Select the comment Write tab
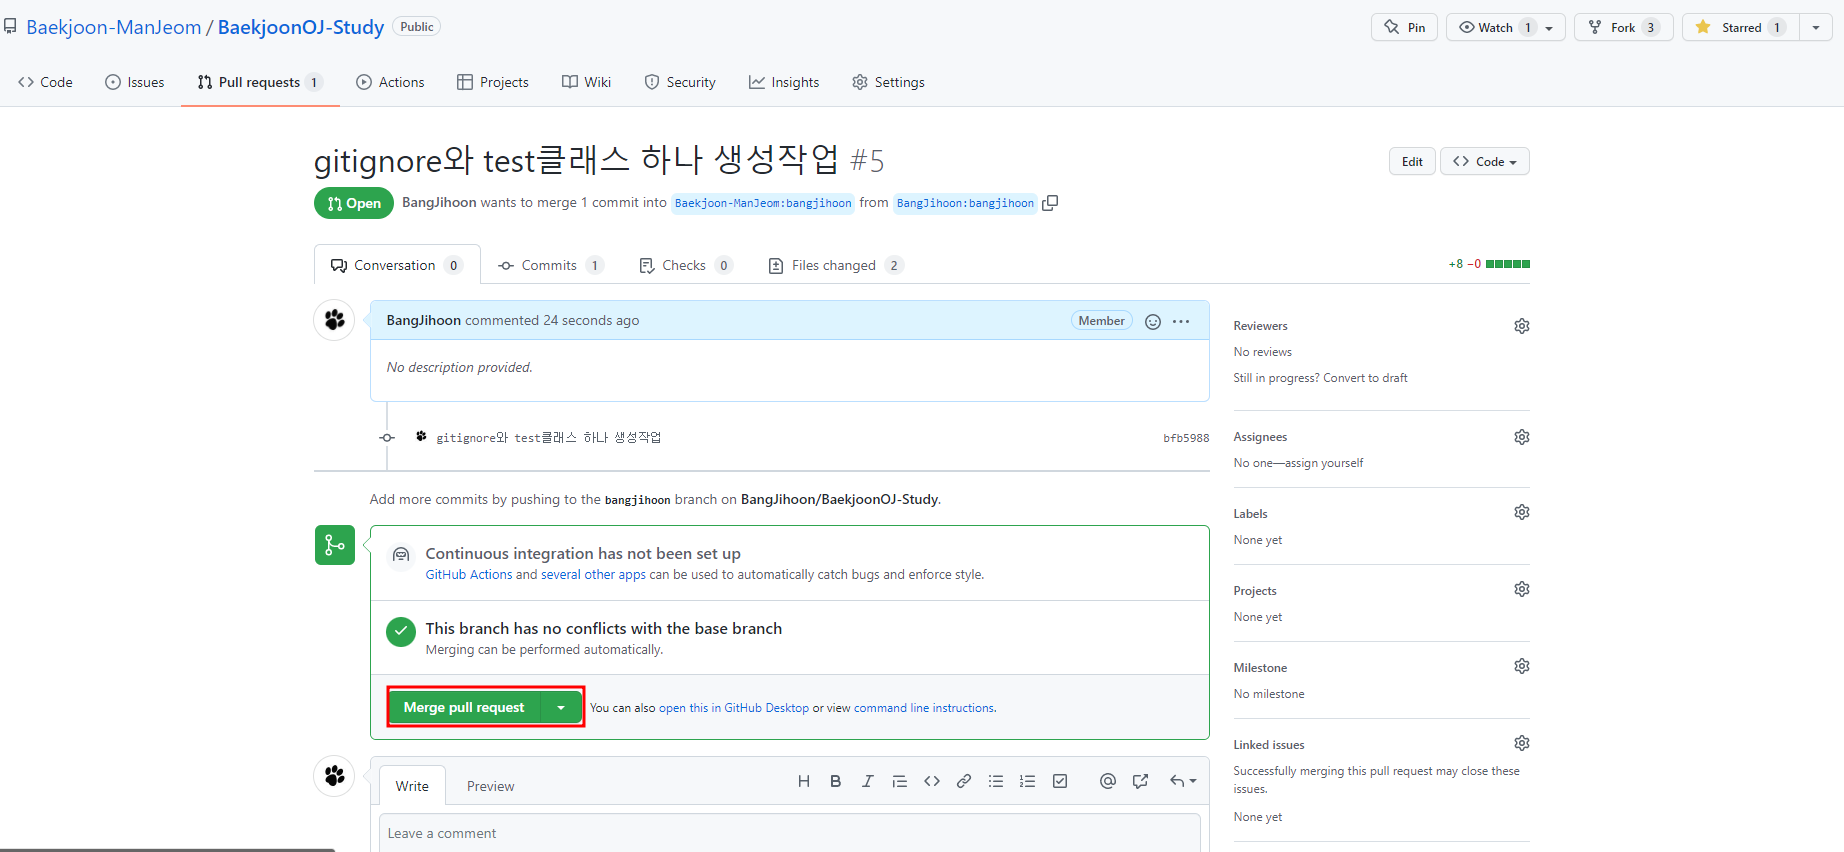This screenshot has height=852, width=1844. click(x=412, y=786)
